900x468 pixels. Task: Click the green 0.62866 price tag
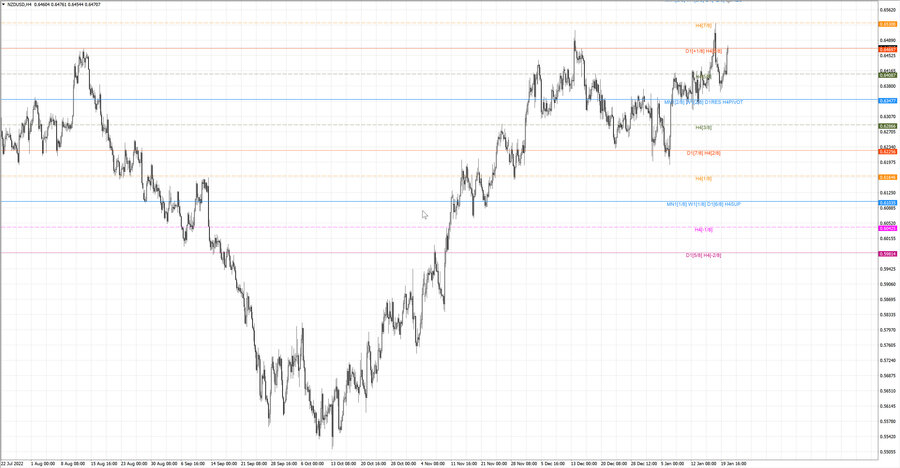point(888,126)
